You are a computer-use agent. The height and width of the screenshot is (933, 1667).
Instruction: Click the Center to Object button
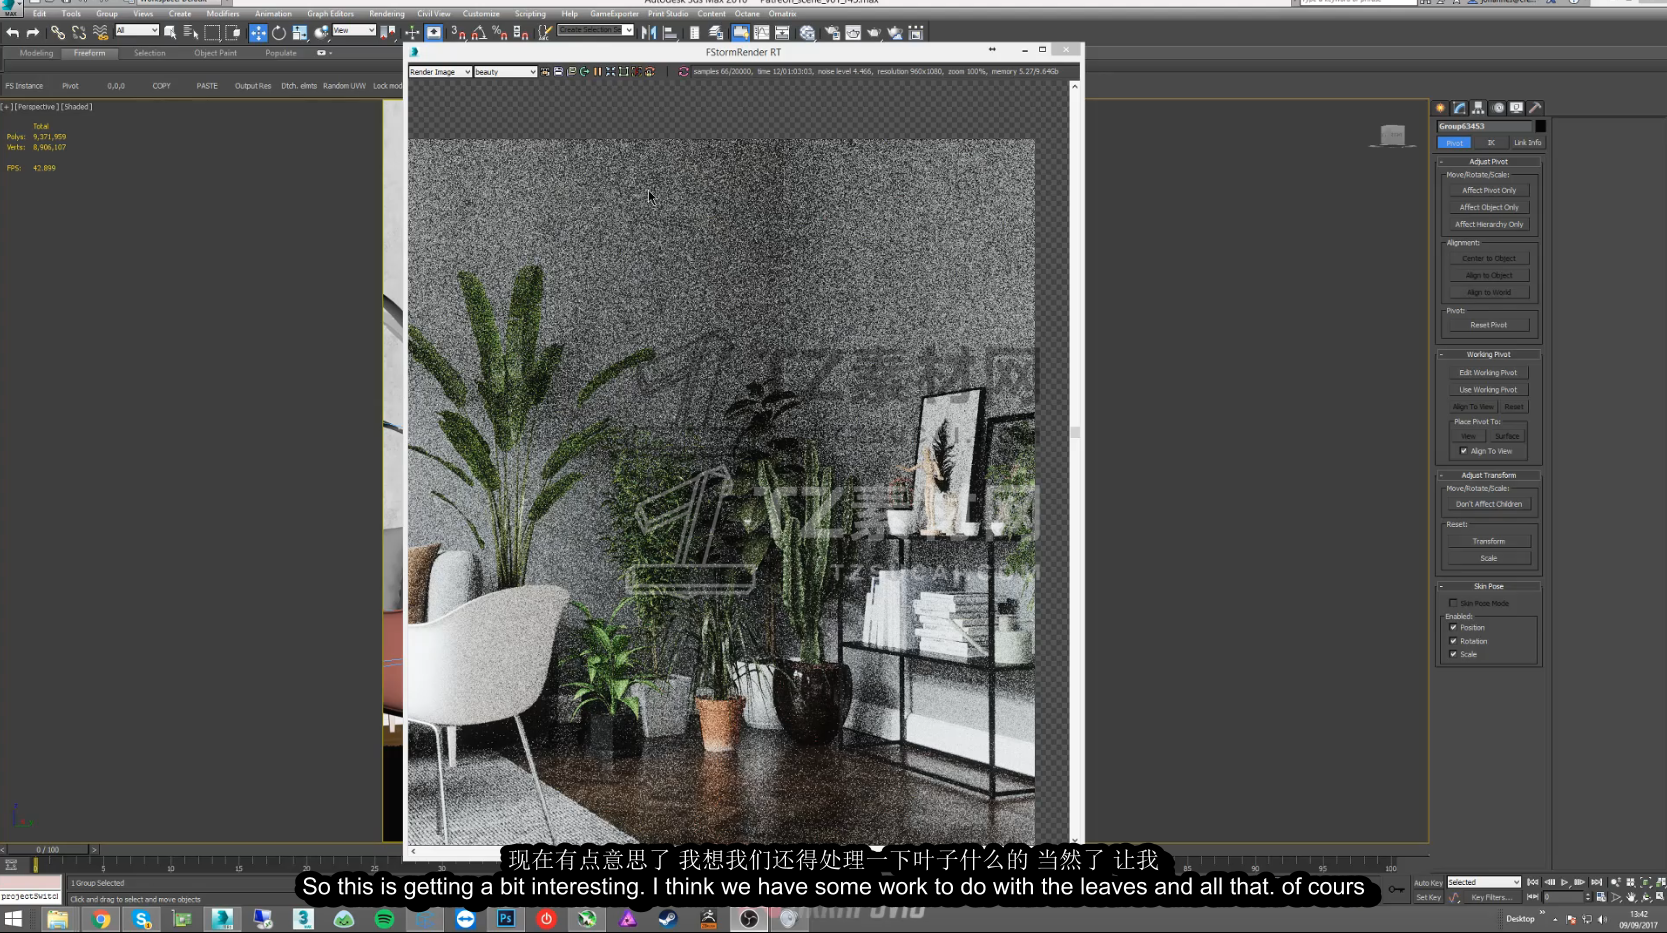tap(1489, 258)
